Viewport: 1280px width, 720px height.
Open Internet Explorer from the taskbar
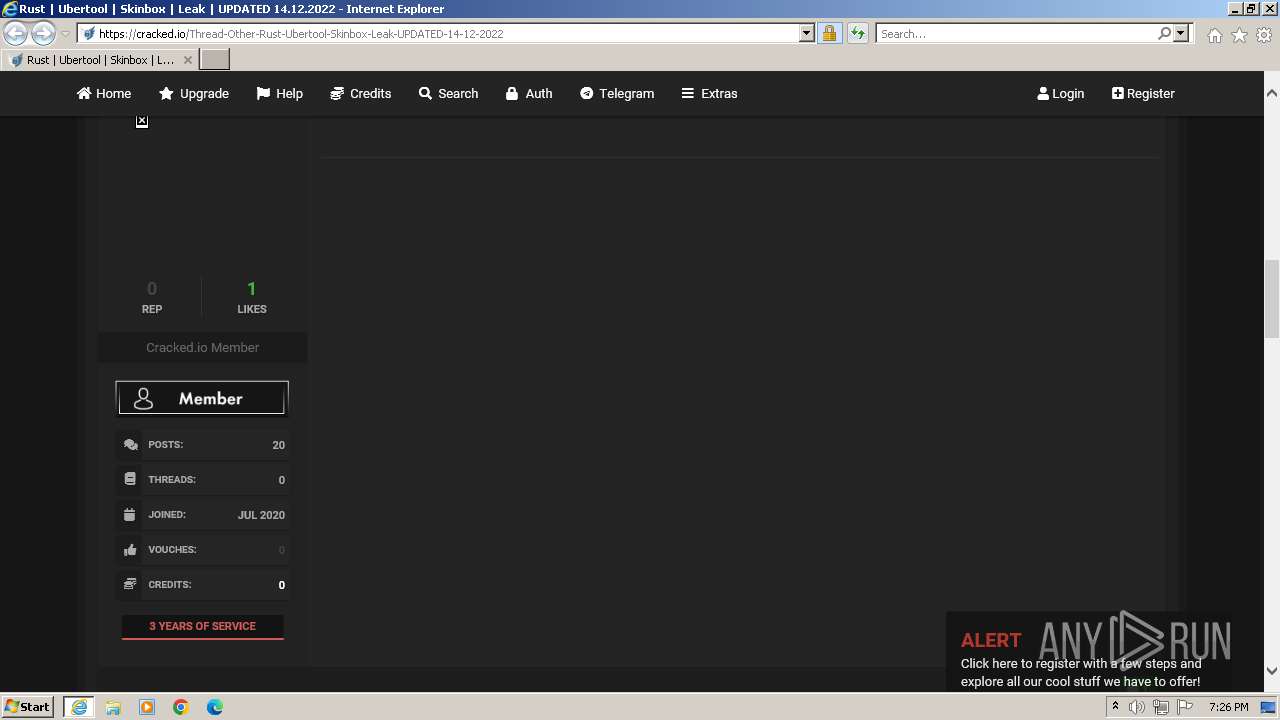click(x=78, y=707)
